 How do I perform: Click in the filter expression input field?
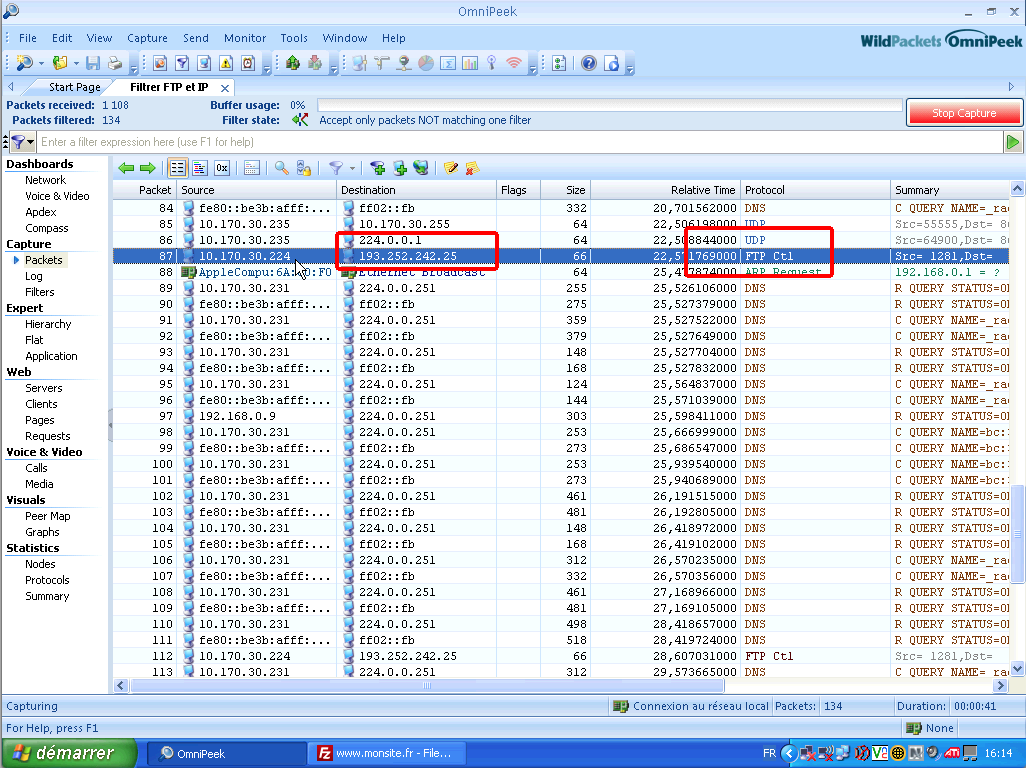tap(520, 142)
